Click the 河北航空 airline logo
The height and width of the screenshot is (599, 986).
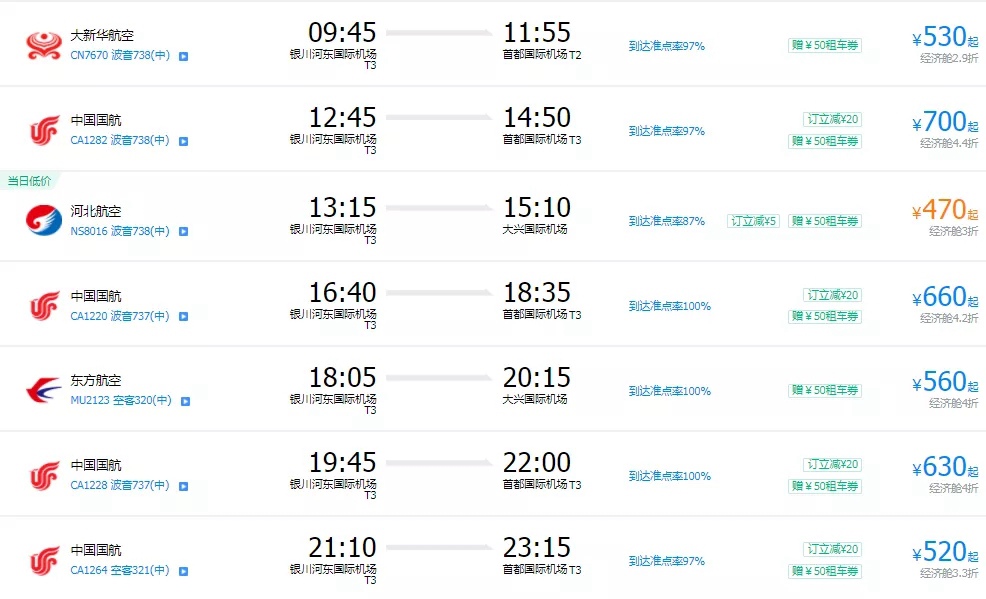tap(44, 220)
